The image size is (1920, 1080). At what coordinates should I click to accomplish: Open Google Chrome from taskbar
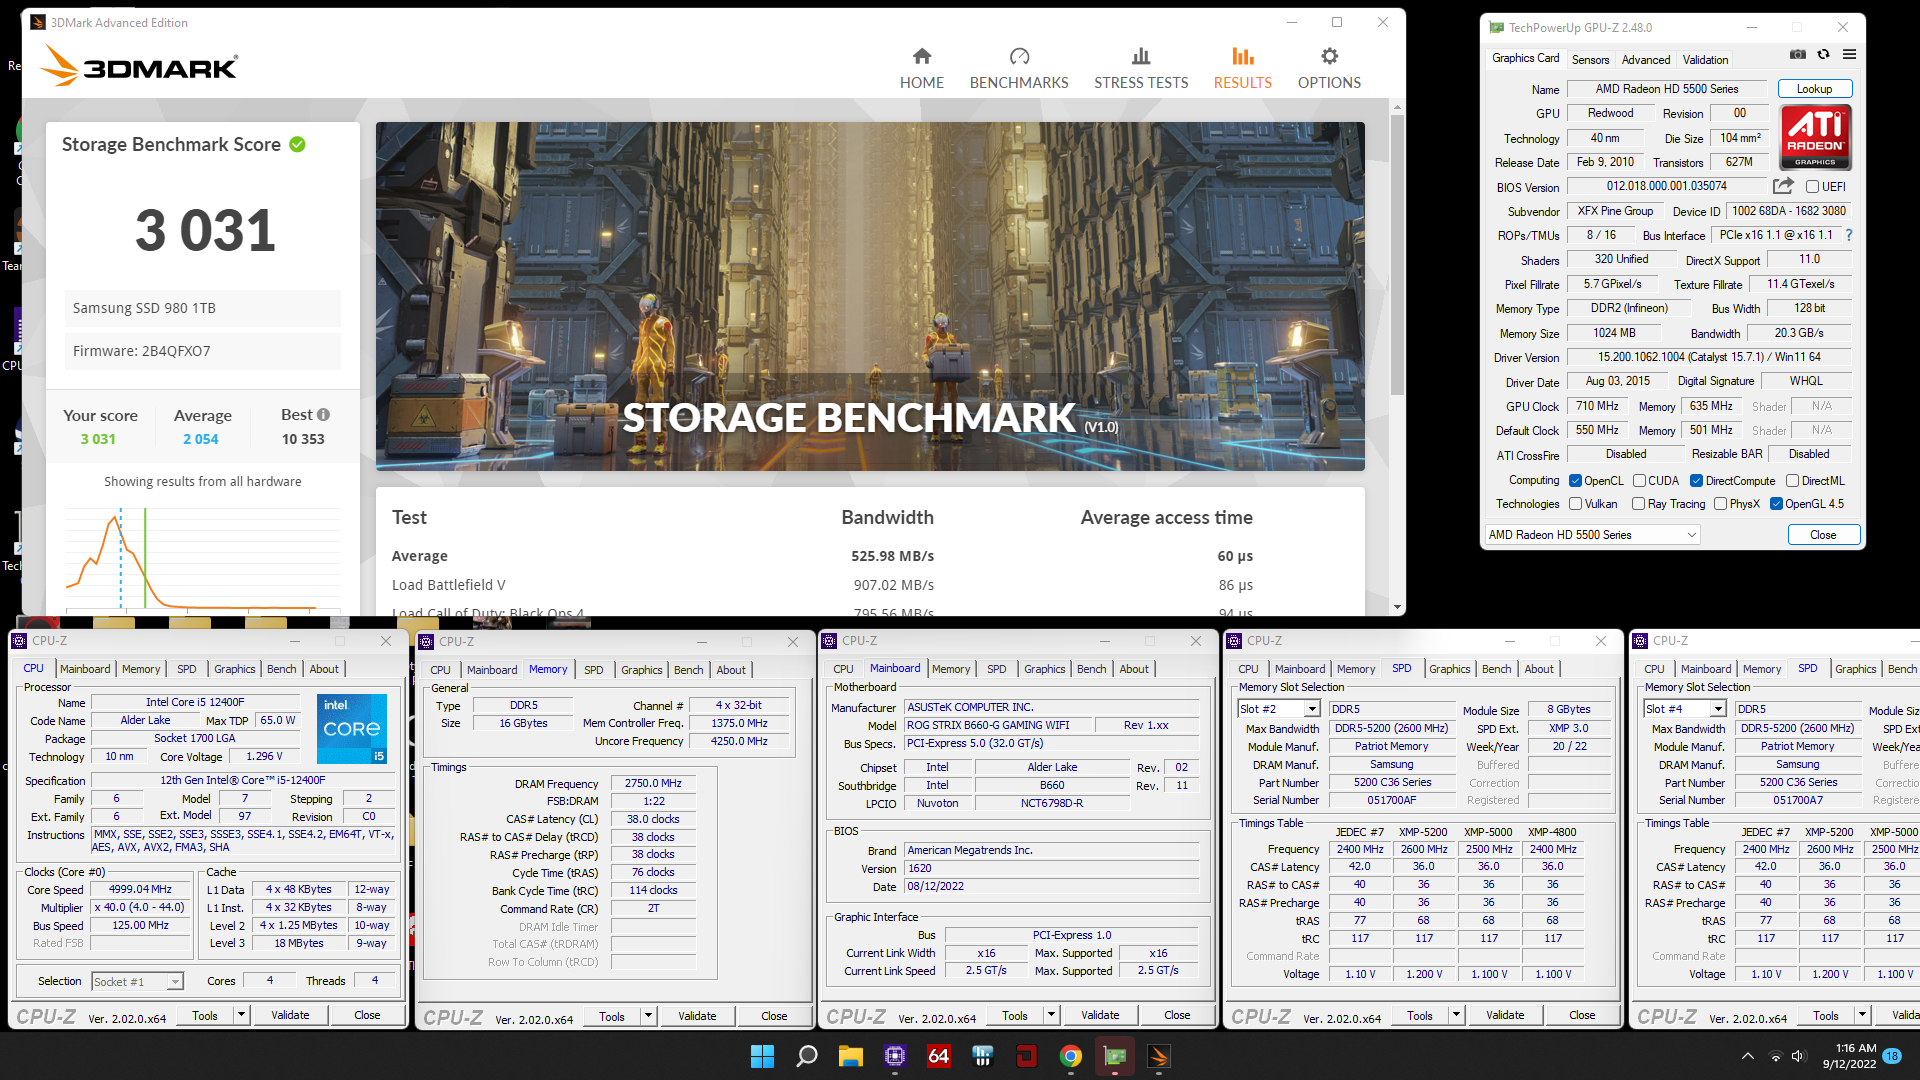(1070, 1056)
